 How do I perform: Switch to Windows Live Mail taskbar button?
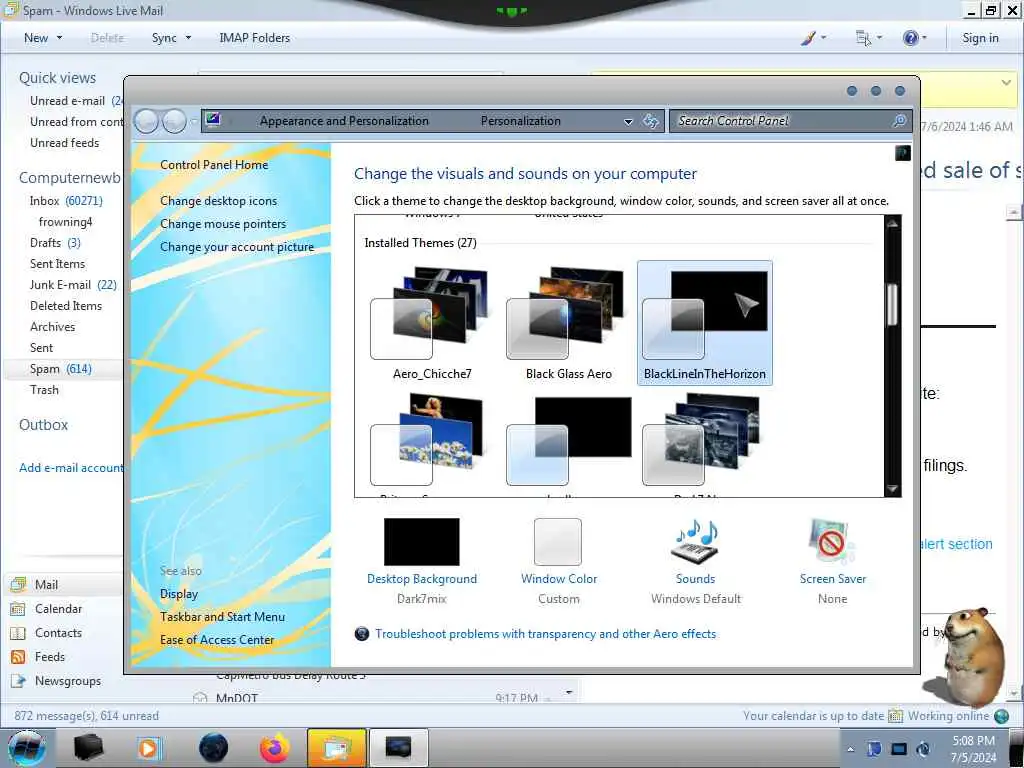[x=336, y=748]
